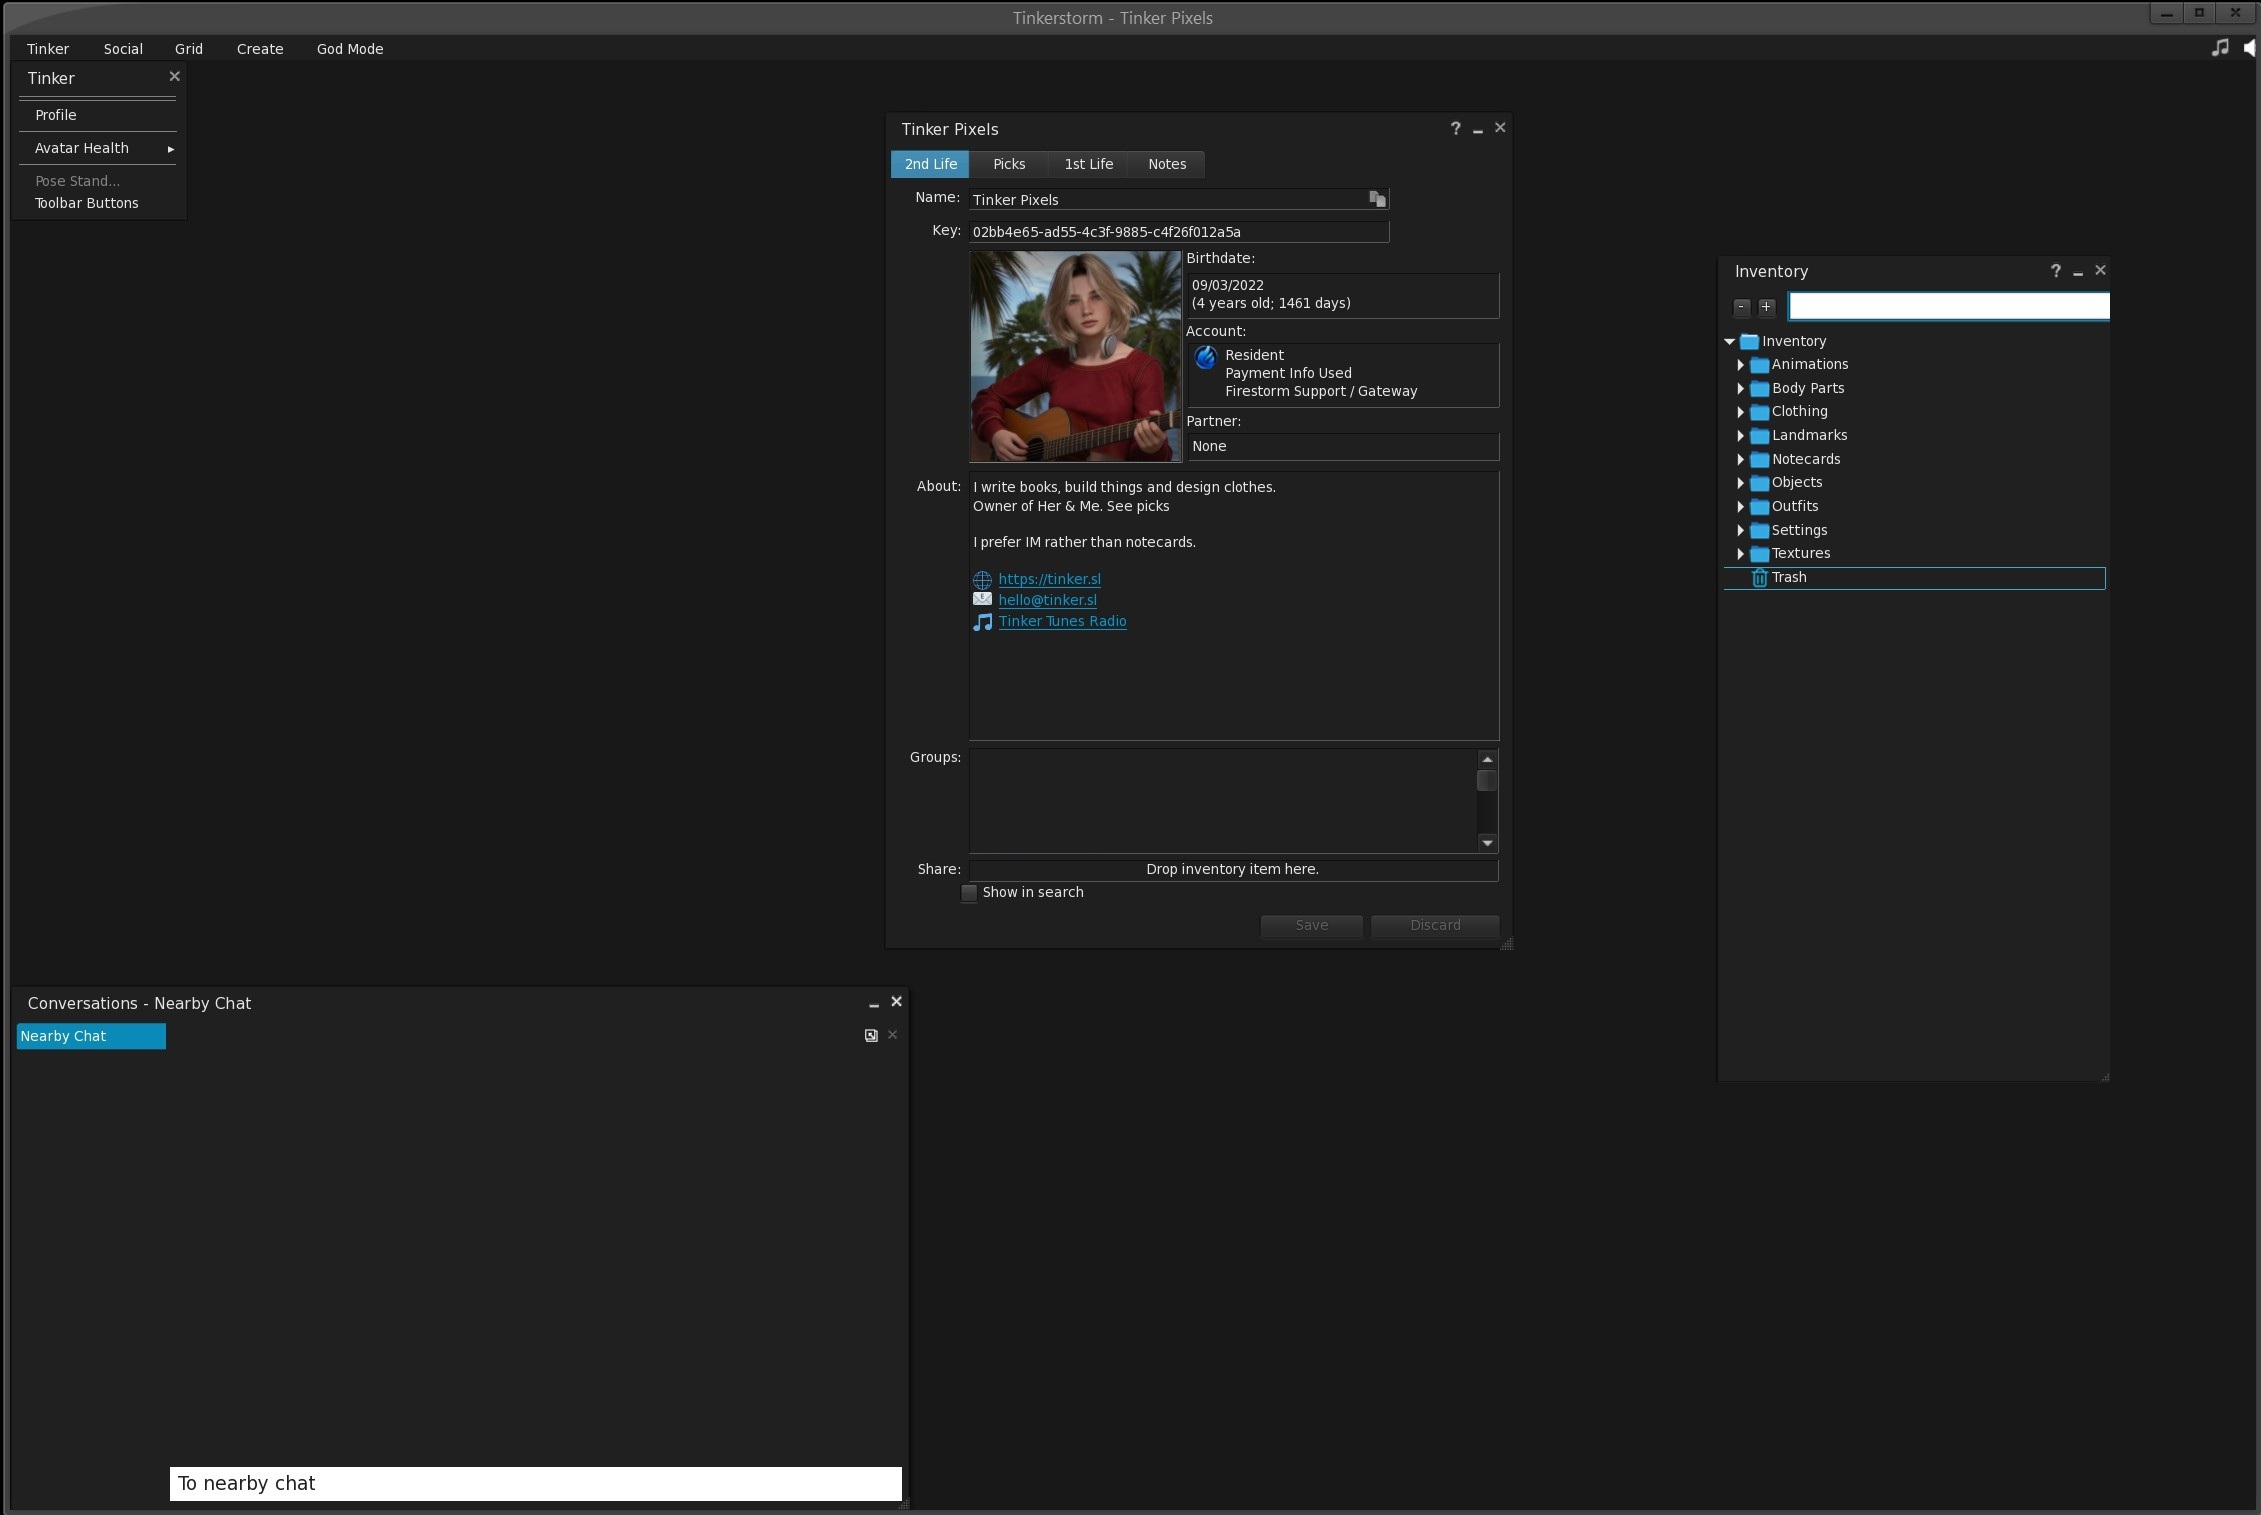Click the Clothing folder icon
Image resolution: width=2261 pixels, height=1515 pixels.
(1759, 412)
